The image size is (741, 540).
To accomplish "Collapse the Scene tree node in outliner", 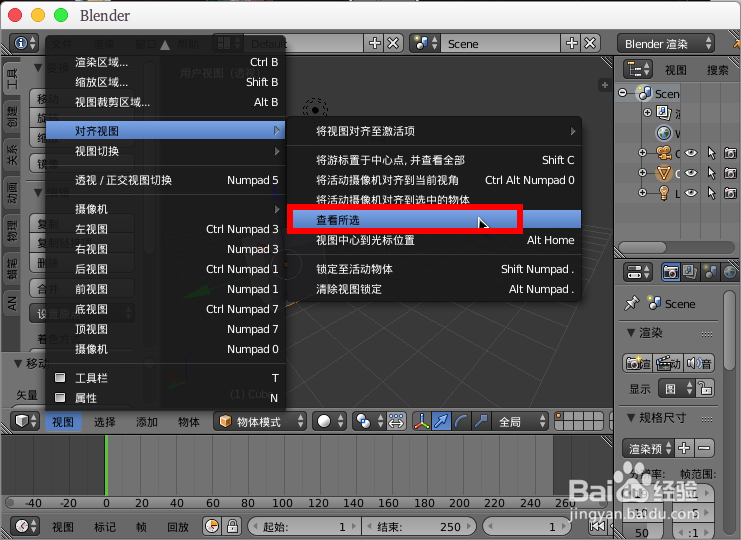I will tap(623, 93).
